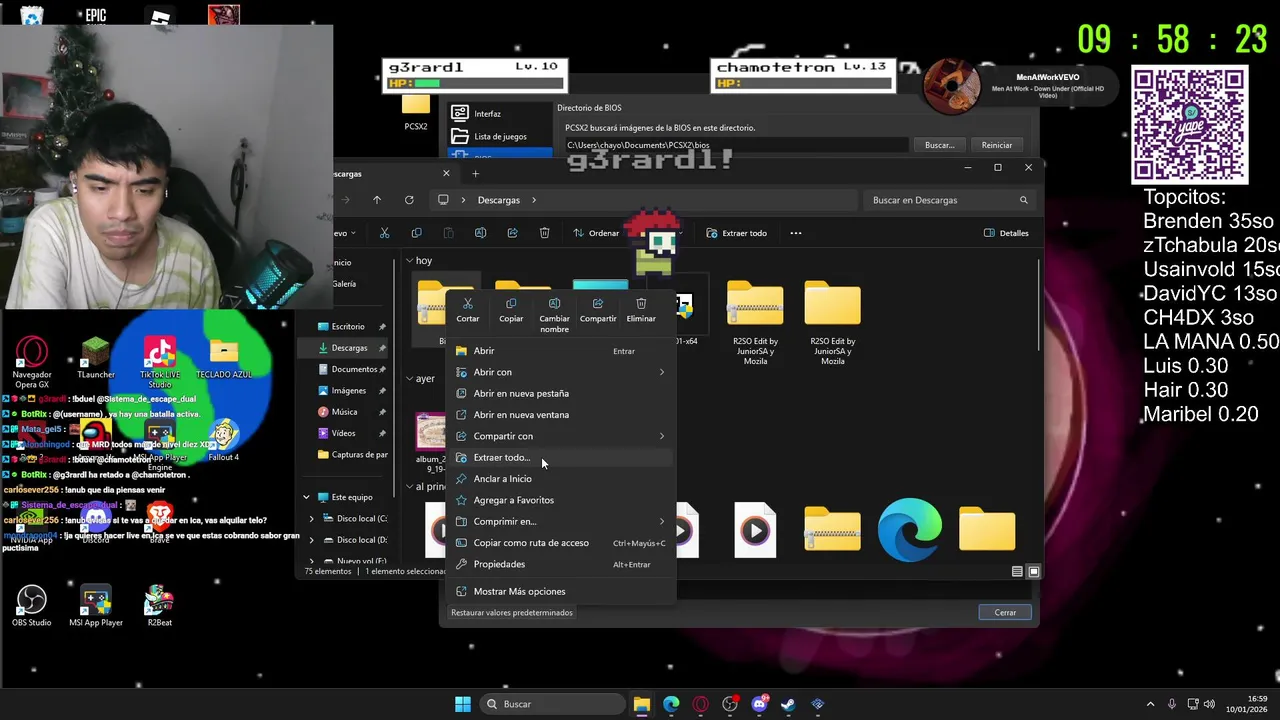Rename via the Cambiar nombre icon
This screenshot has height=720, width=1280.
[554, 315]
